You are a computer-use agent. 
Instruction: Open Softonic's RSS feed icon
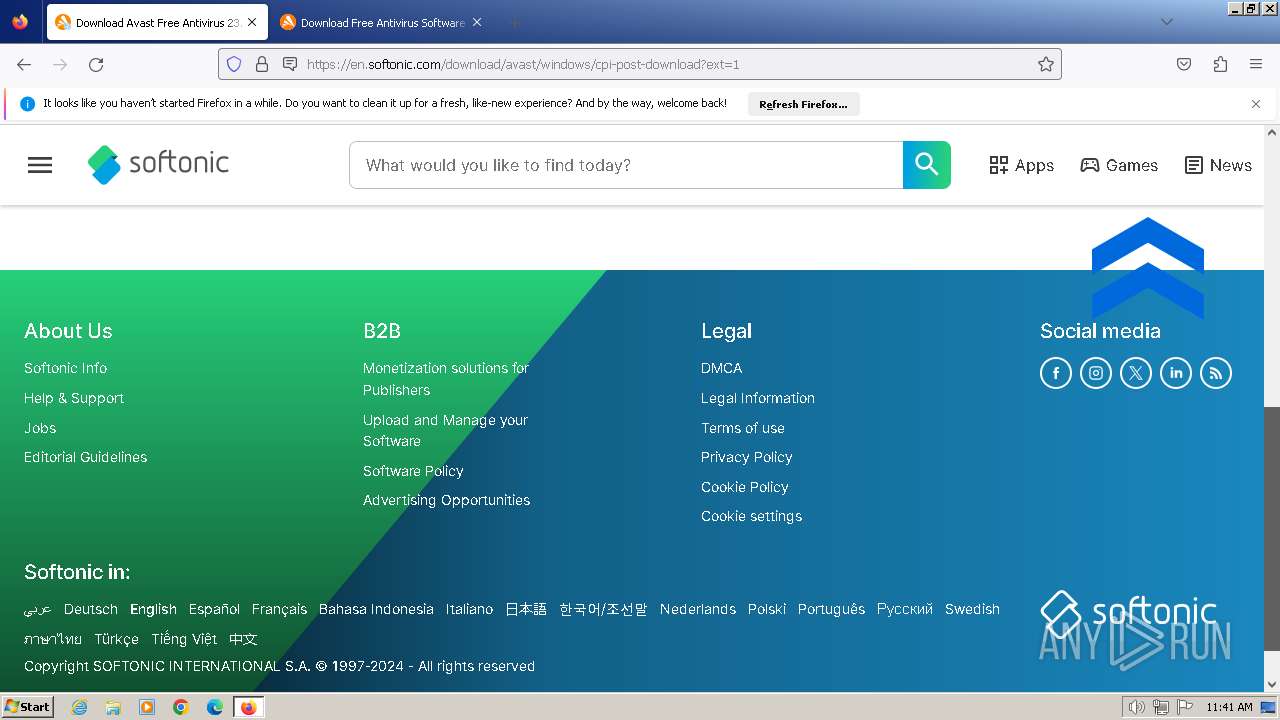coord(1216,373)
